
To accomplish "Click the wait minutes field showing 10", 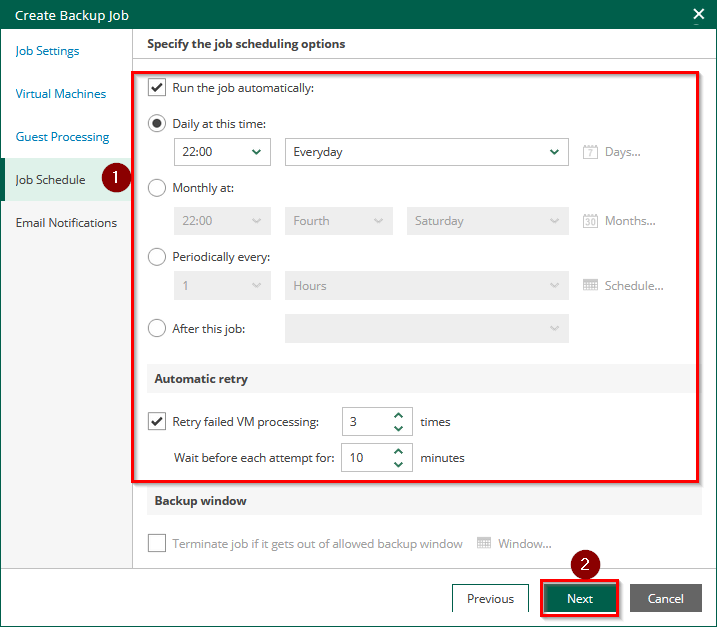I will click(377, 457).
